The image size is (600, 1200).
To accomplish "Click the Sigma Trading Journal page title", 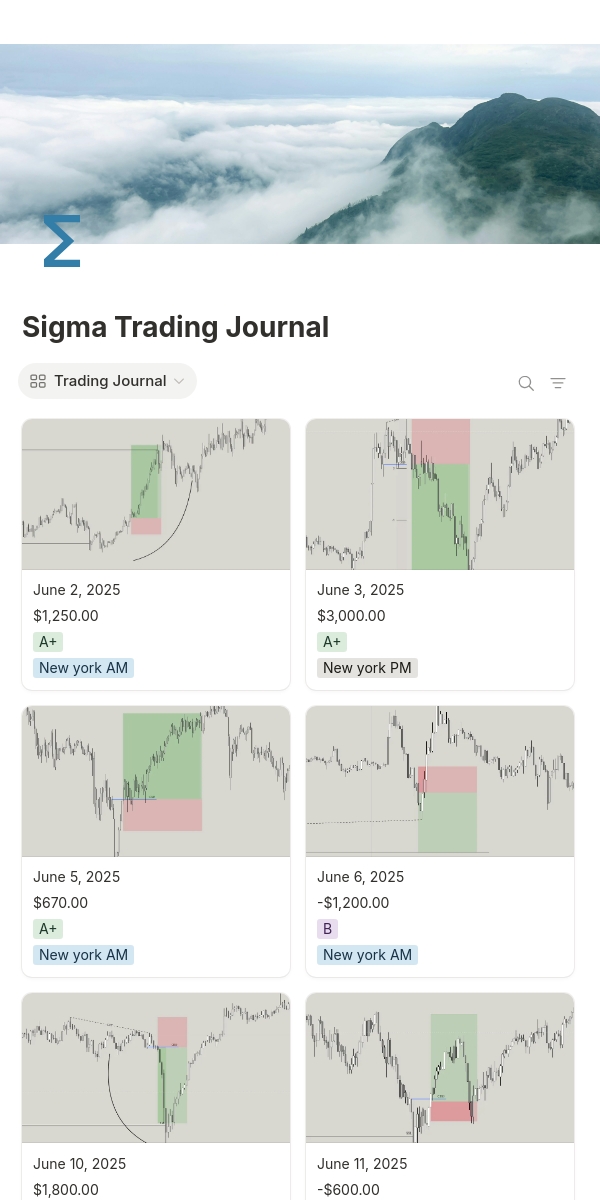I will (x=175, y=327).
